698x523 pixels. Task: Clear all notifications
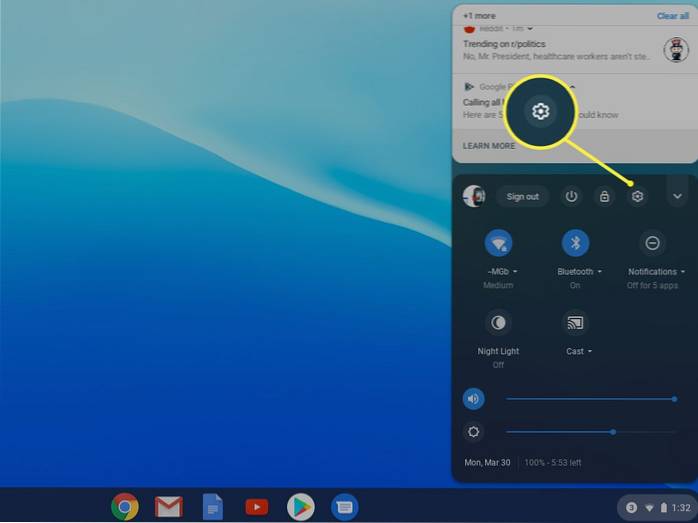point(672,16)
